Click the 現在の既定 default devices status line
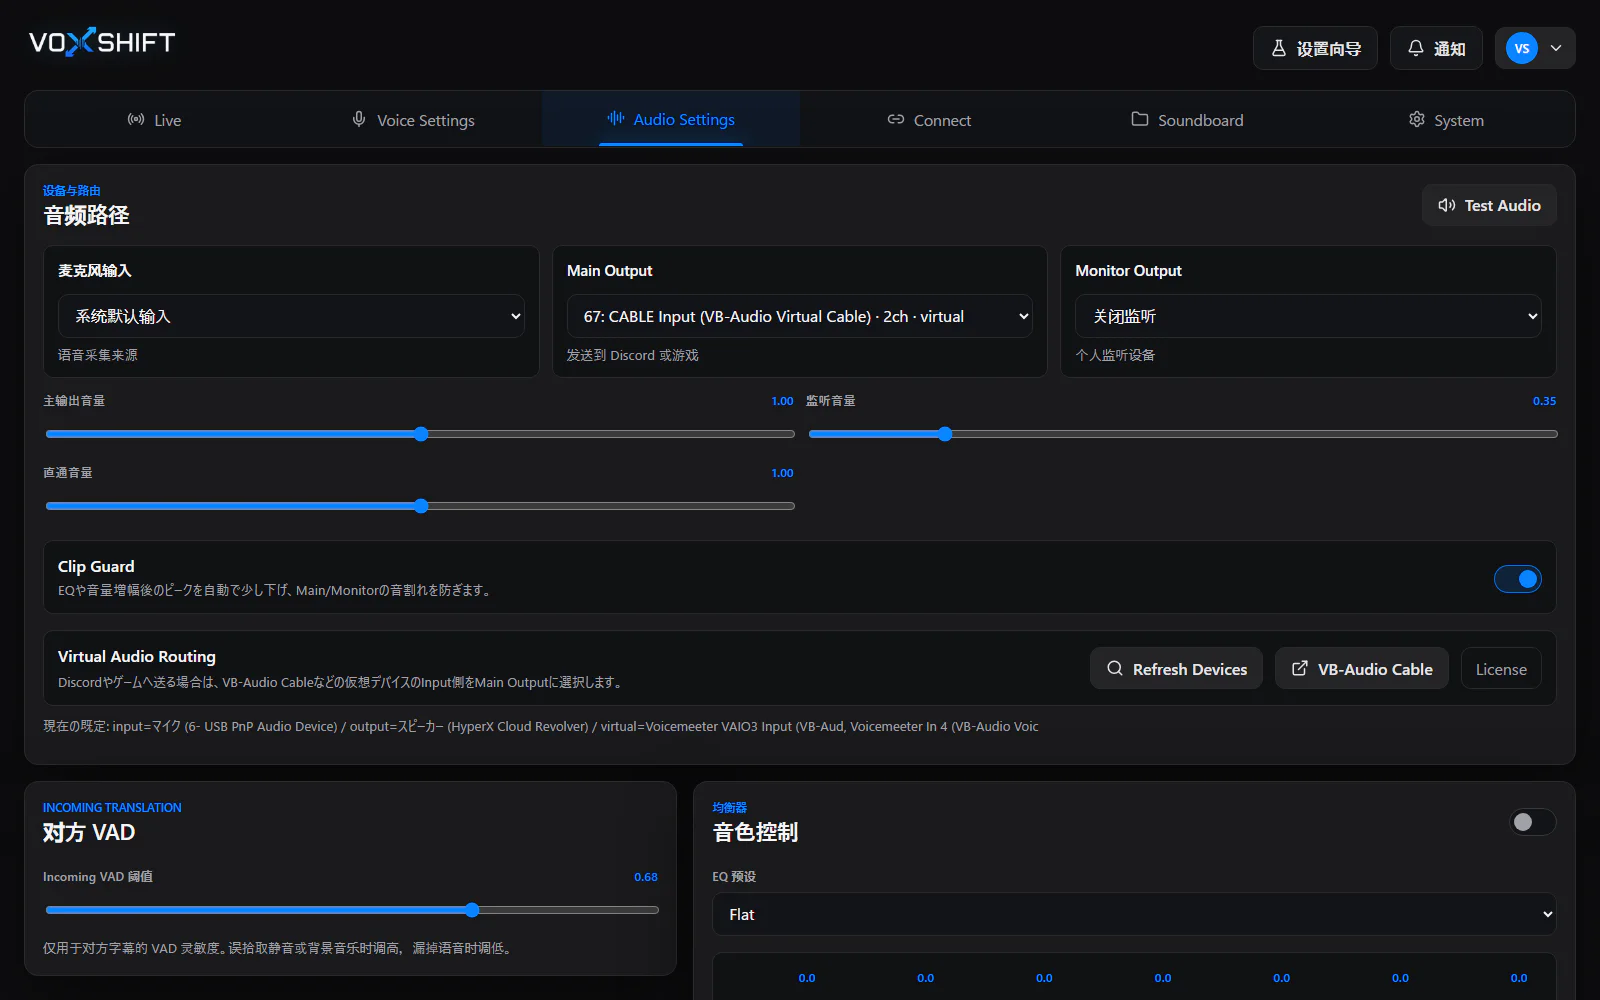1600x1000 pixels. pyautogui.click(x=541, y=726)
